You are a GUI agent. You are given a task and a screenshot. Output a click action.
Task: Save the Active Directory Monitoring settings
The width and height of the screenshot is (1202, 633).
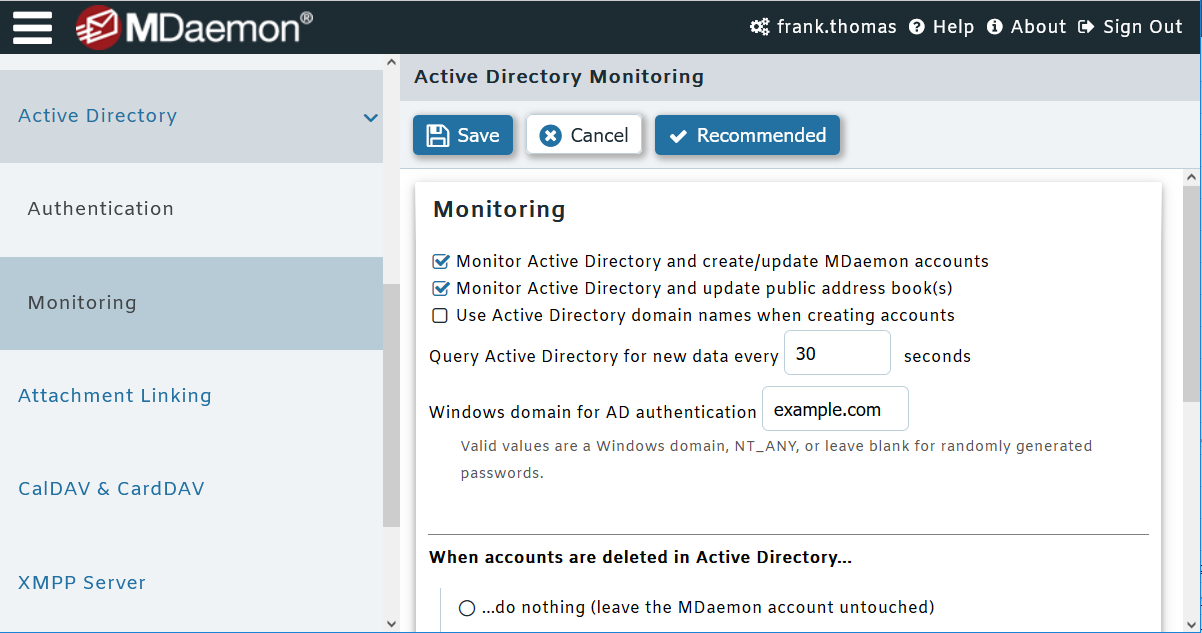(463, 135)
